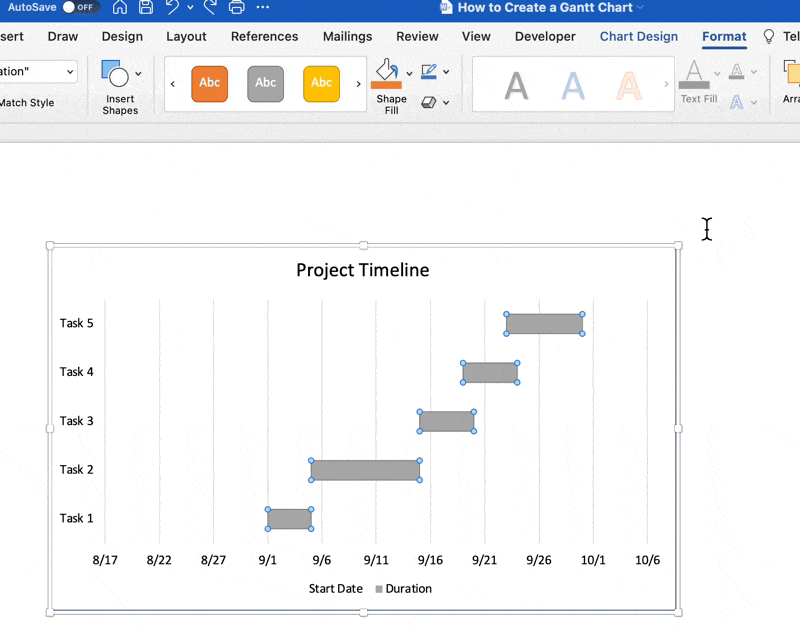This screenshot has width=800, height=632.
Task: Select the Format tab
Action: [x=724, y=36]
